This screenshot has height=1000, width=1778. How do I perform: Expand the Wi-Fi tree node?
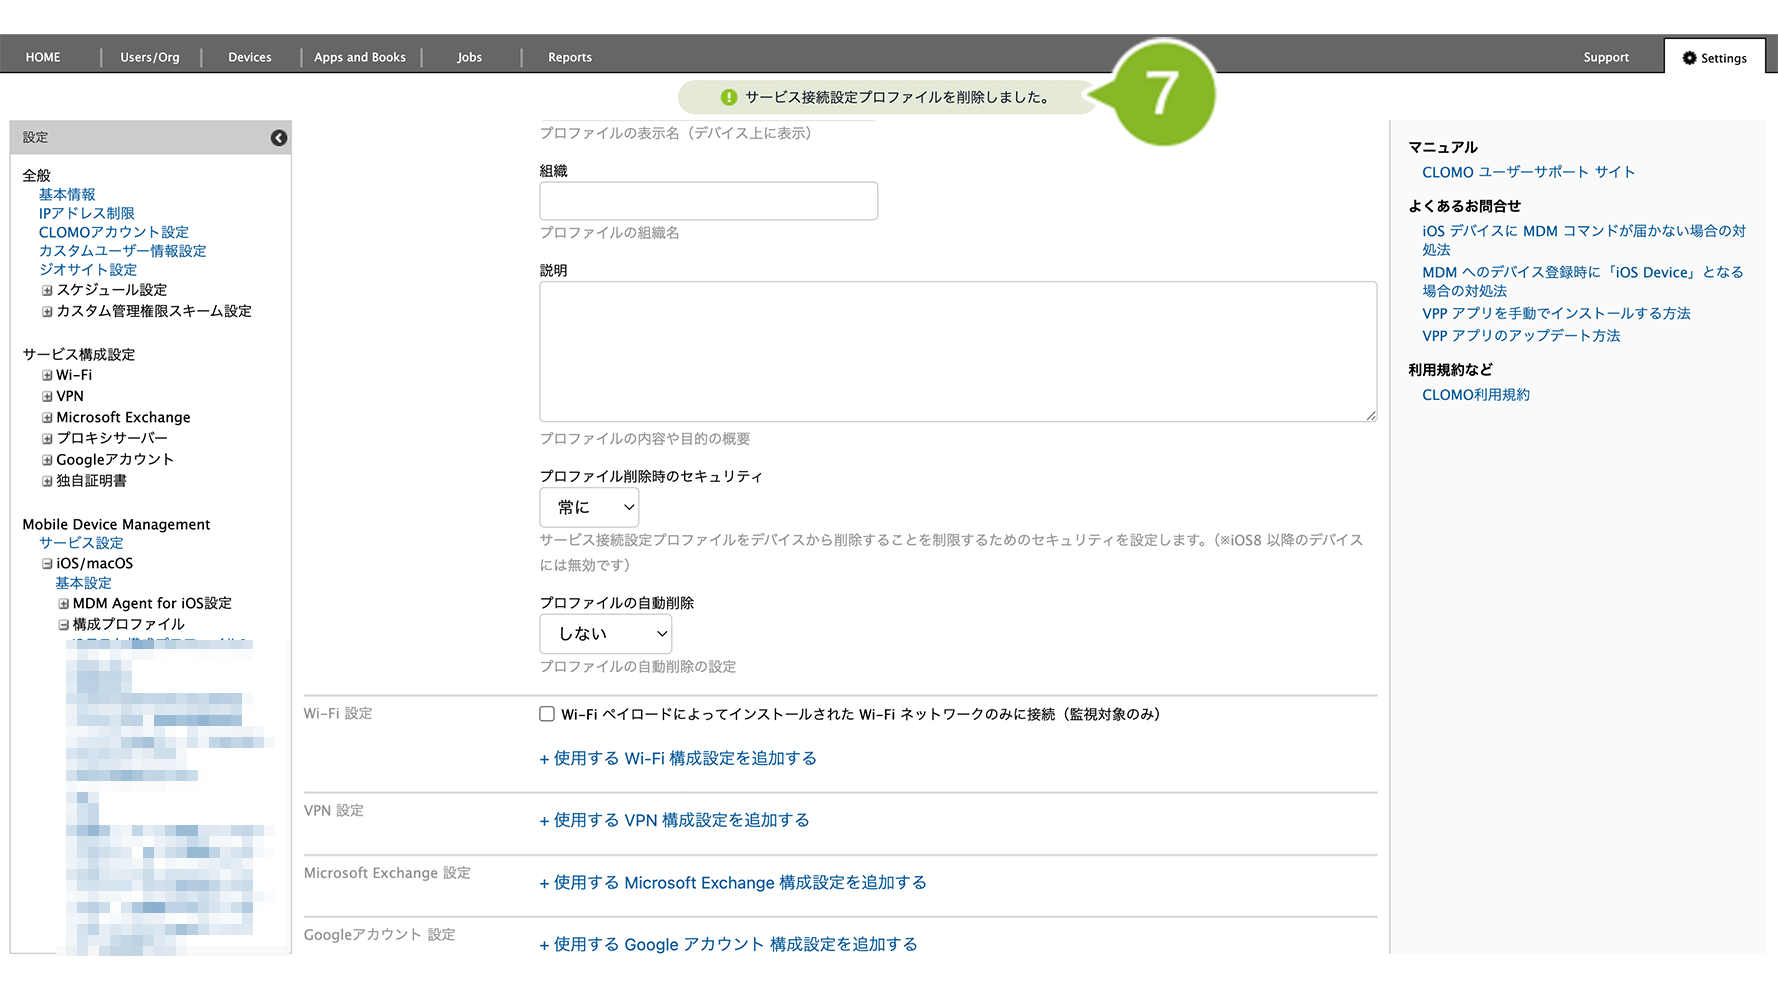(47, 376)
